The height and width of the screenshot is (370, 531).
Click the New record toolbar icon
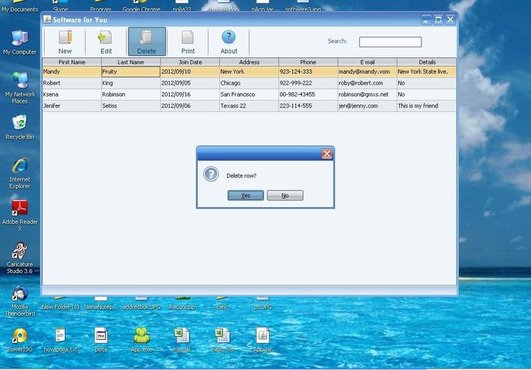[65, 37]
